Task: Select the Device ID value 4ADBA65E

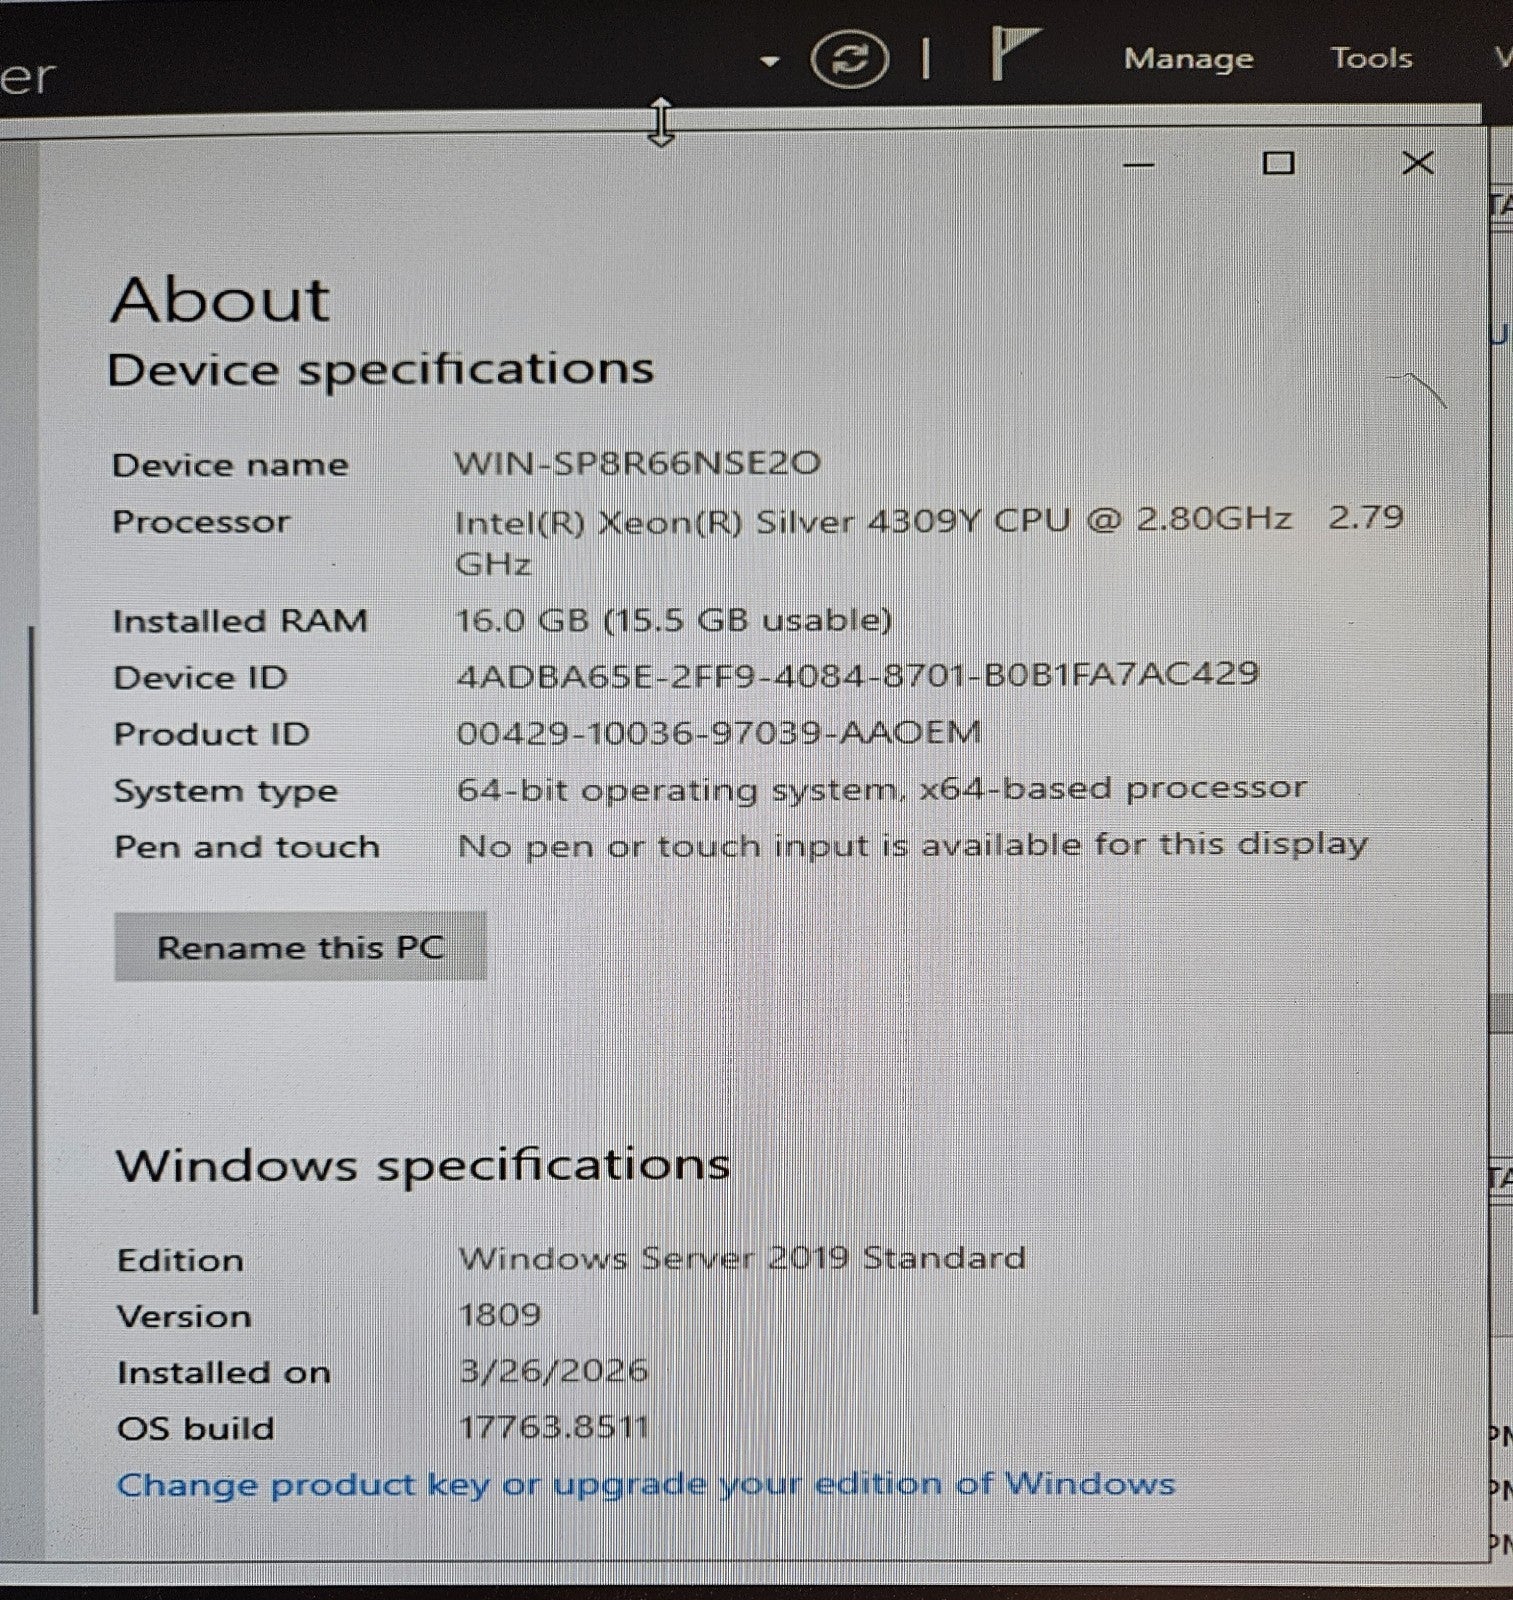Action: coord(857,675)
